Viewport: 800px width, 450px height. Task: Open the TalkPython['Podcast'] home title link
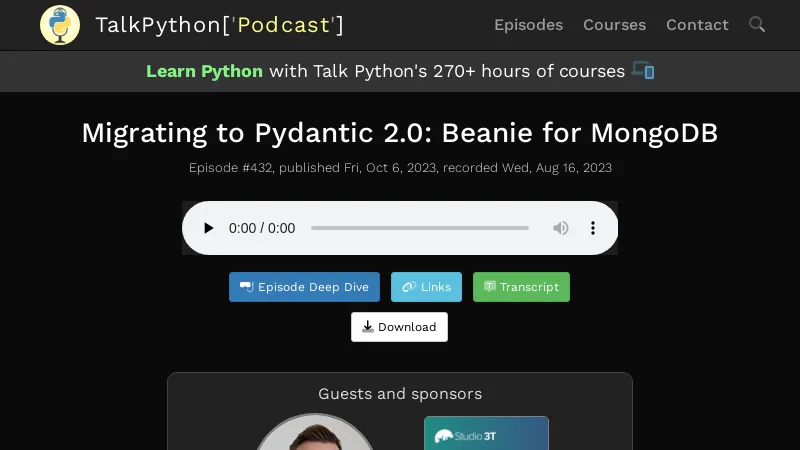[x=219, y=25]
